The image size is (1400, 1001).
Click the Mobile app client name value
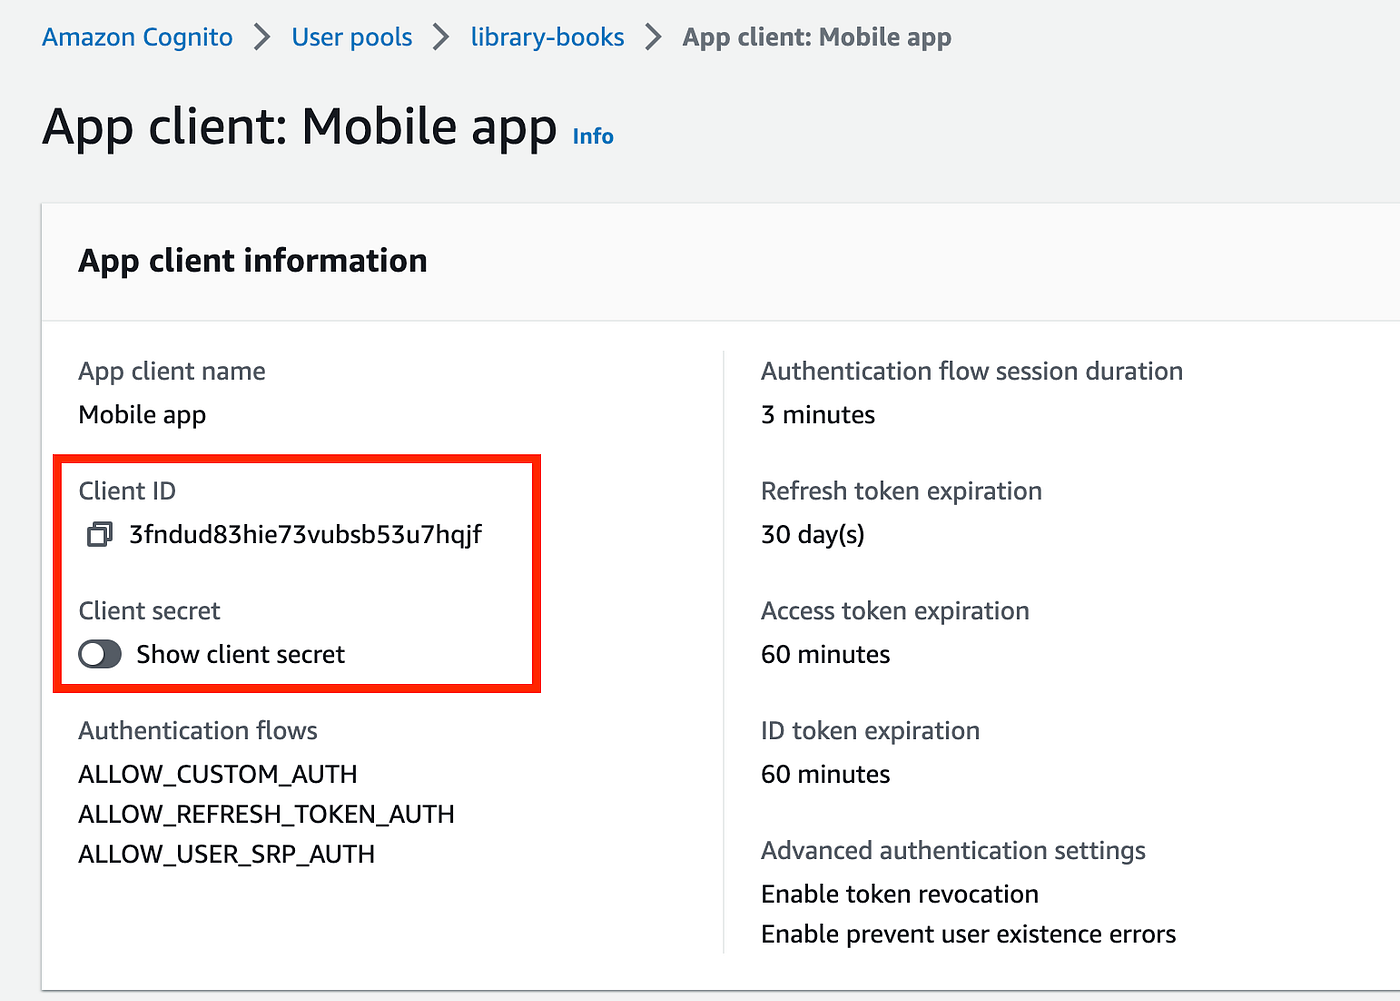point(142,414)
